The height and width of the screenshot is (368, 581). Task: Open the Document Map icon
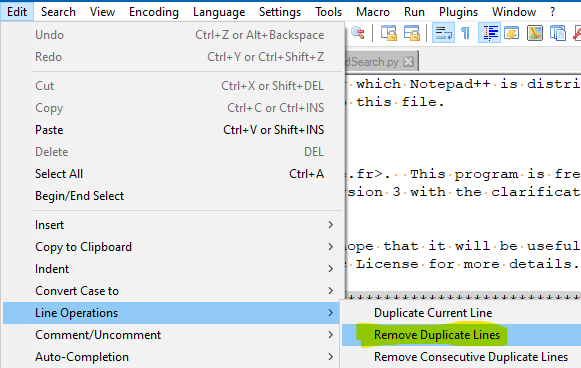pos(535,33)
